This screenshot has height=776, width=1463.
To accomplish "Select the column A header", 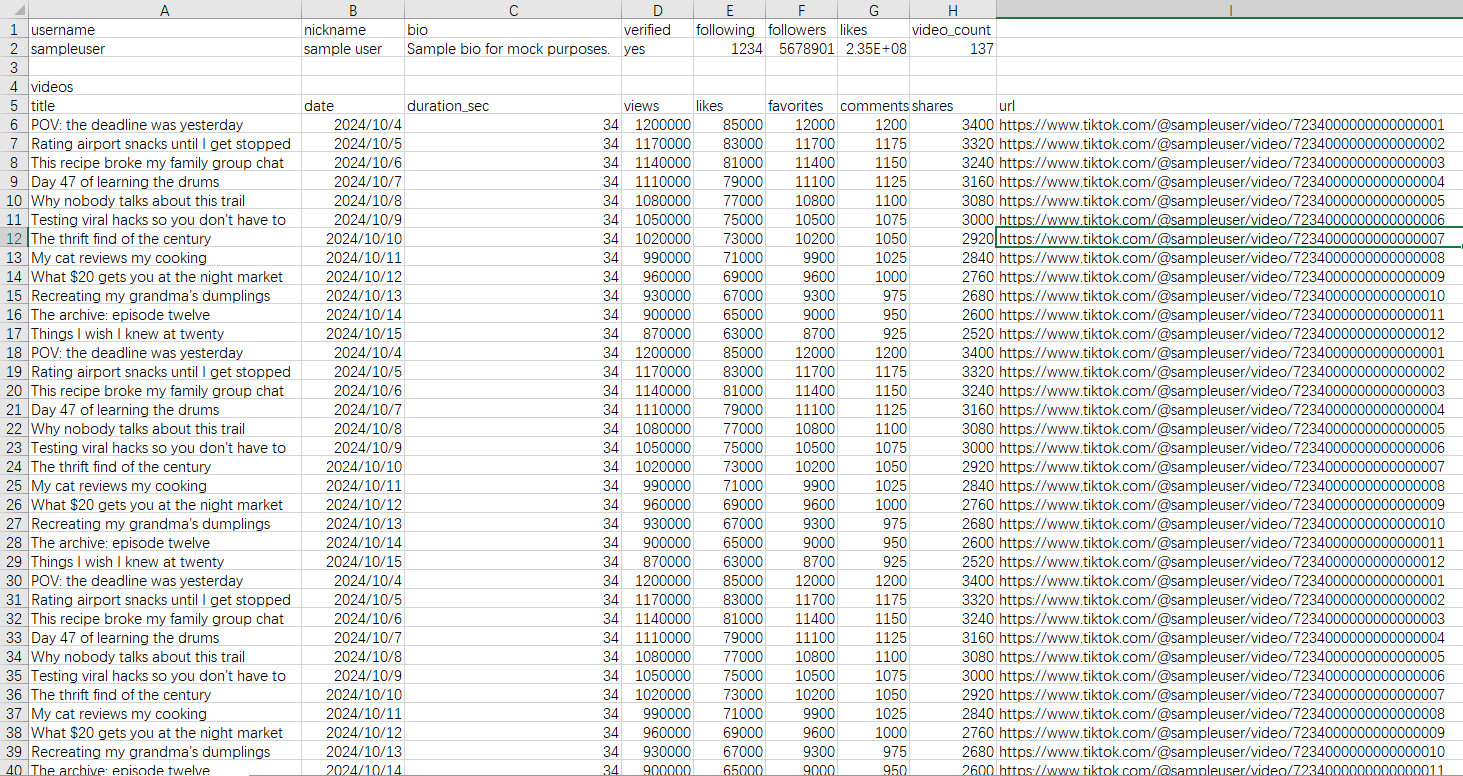I will [x=165, y=10].
